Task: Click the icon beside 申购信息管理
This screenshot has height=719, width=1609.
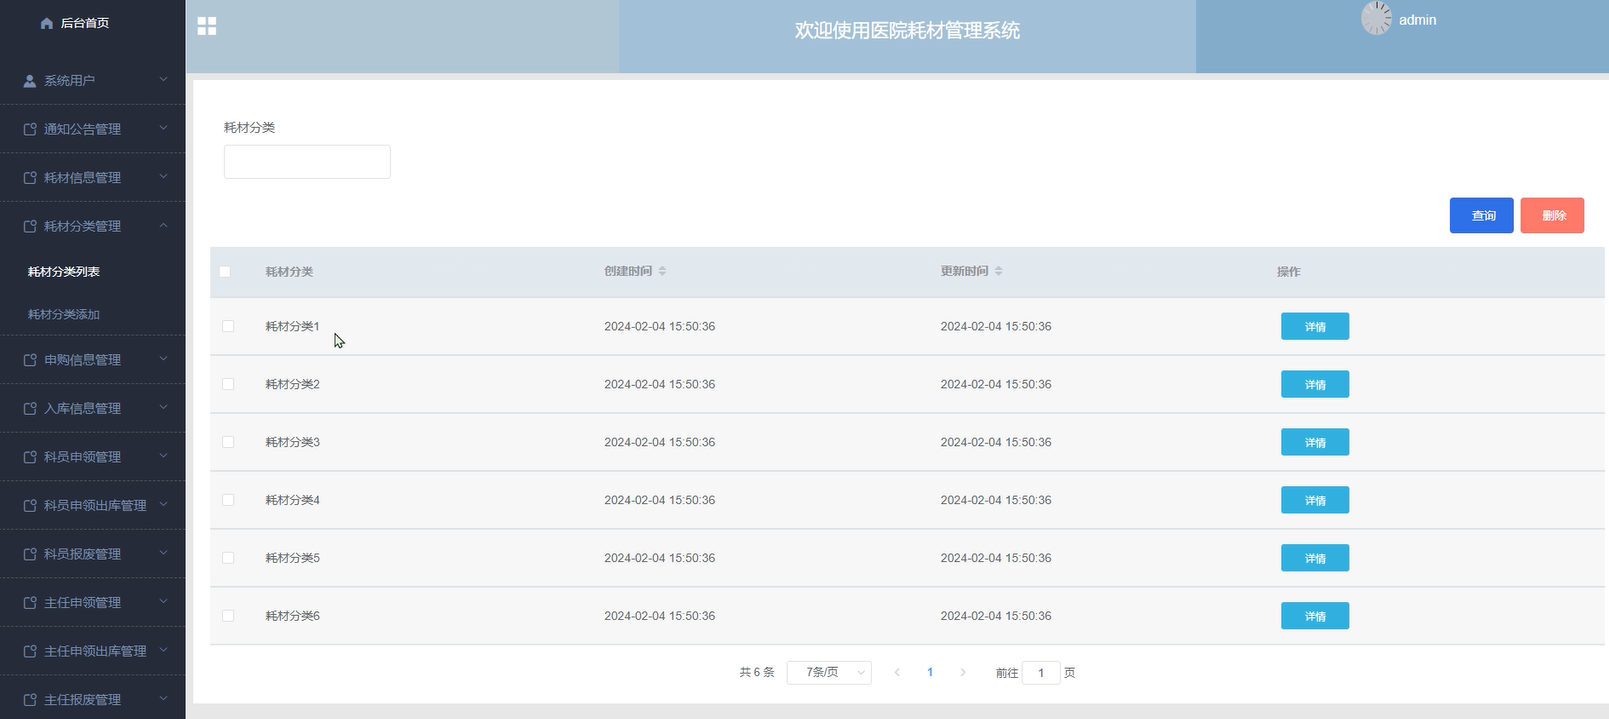Action: [x=30, y=360]
